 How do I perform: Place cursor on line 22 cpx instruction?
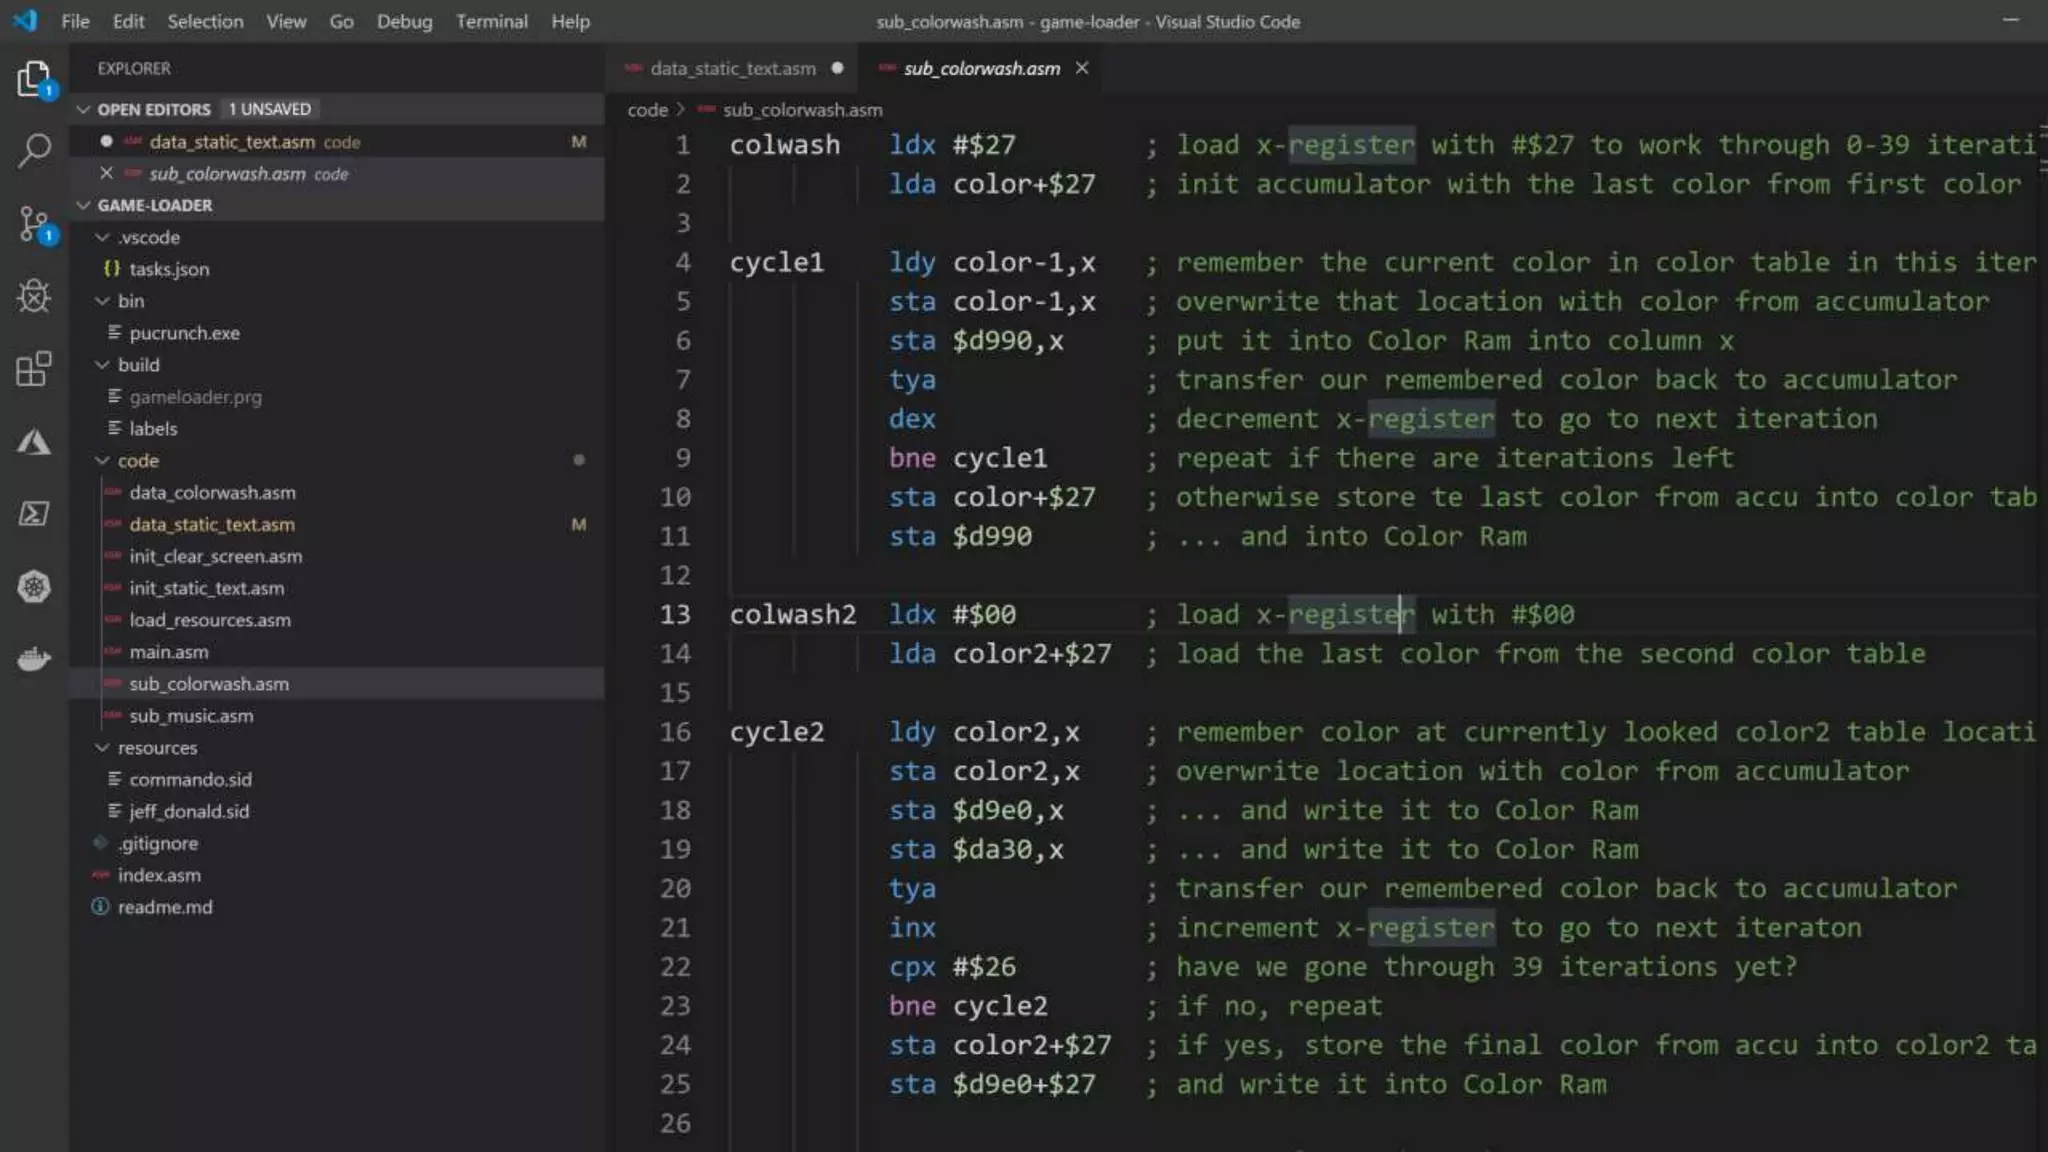[x=912, y=967]
